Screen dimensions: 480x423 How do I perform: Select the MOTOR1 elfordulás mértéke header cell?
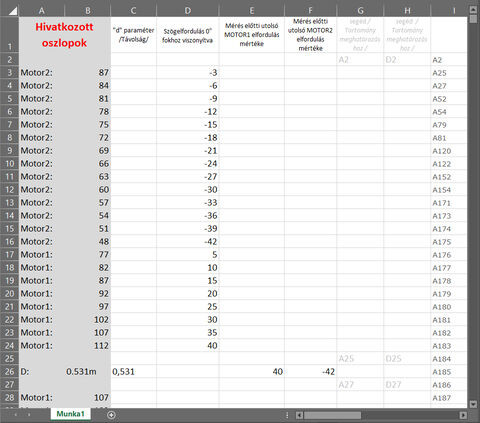coord(252,35)
